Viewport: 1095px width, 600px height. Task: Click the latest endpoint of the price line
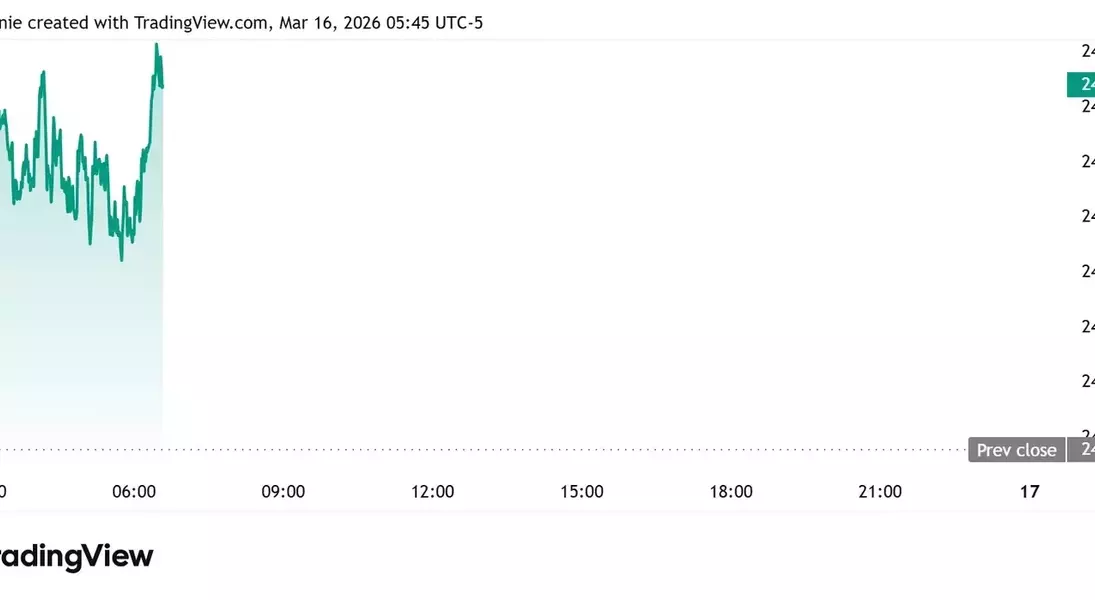(x=162, y=86)
